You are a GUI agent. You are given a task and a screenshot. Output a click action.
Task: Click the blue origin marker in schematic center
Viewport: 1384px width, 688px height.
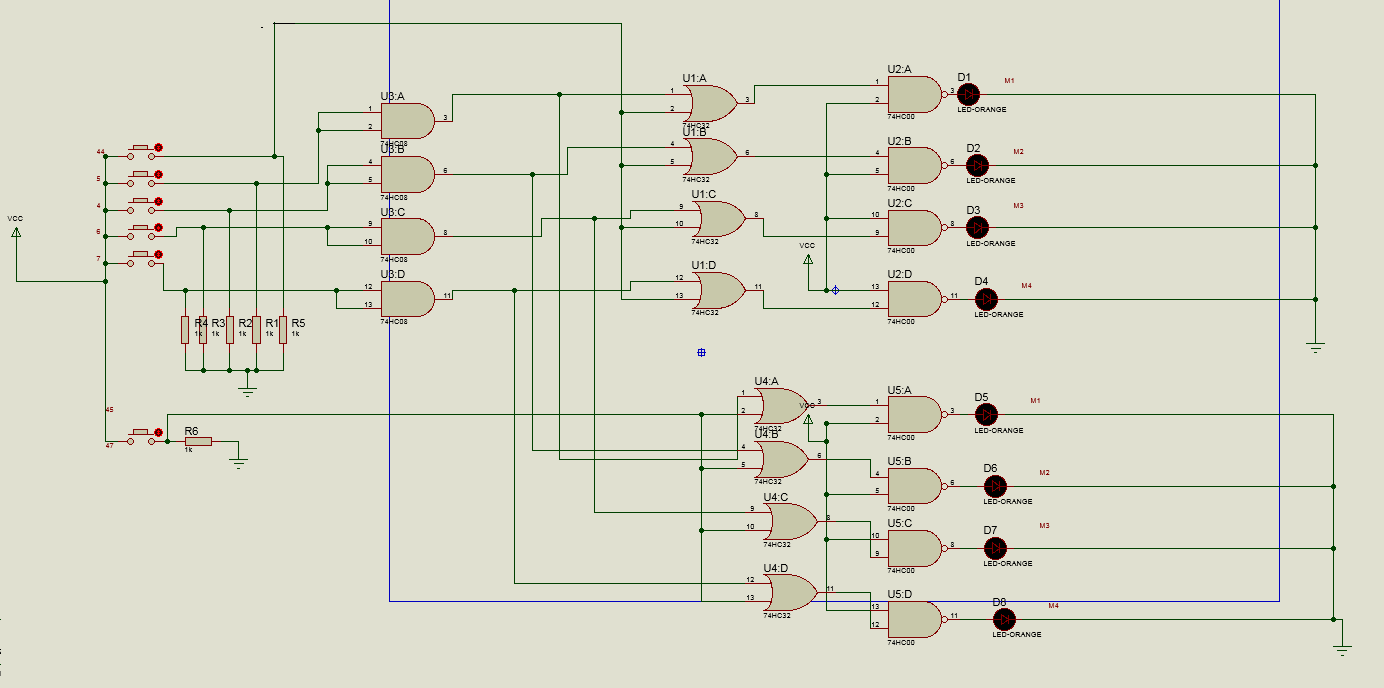[x=701, y=352]
